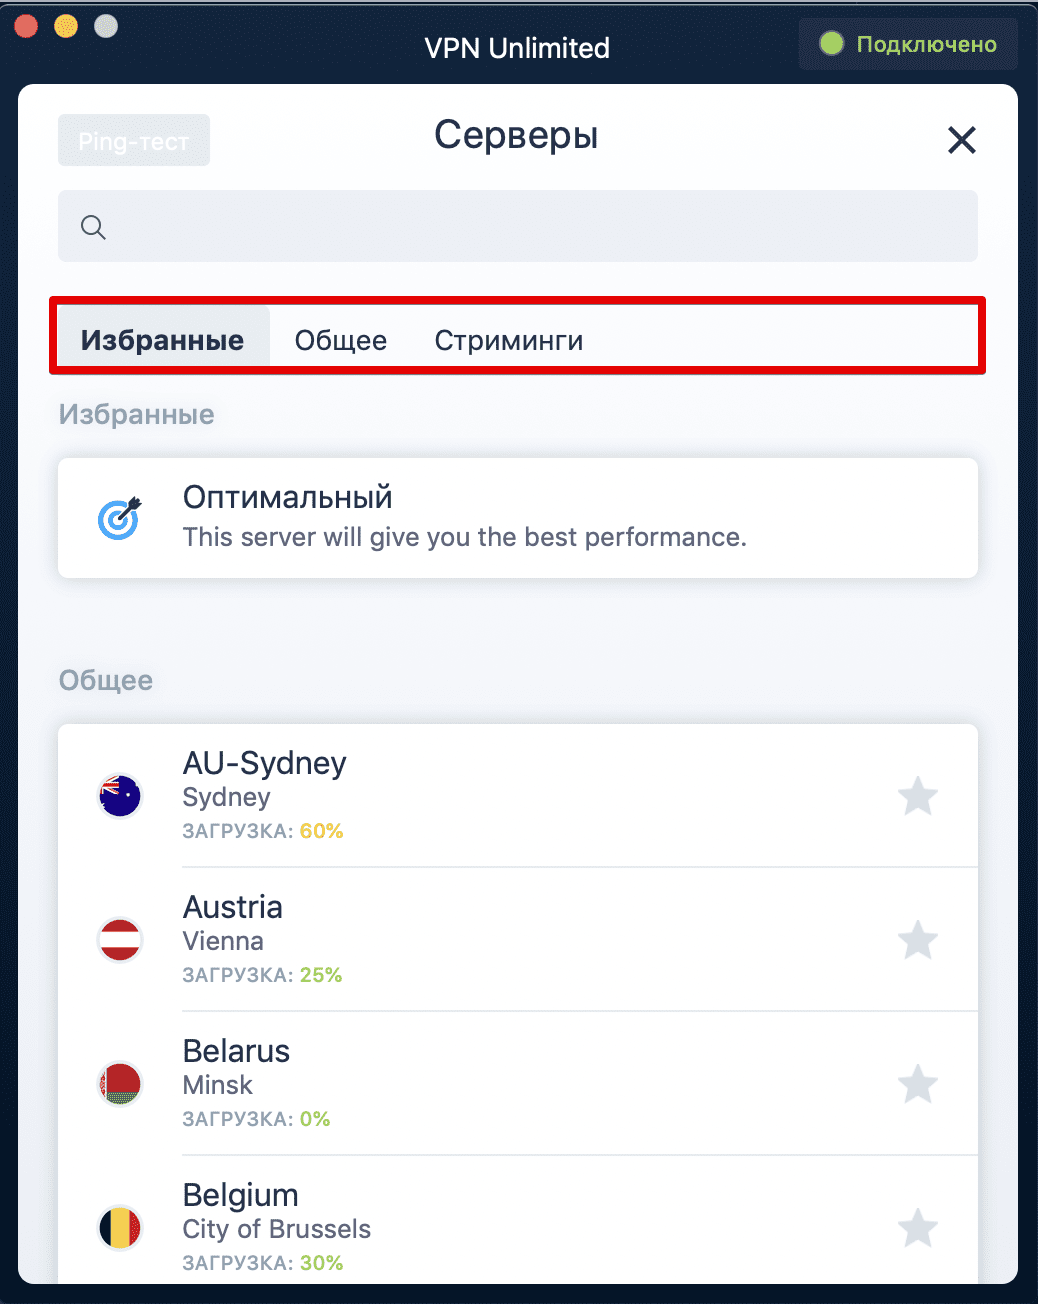Close the Серверы panel with the X
This screenshot has height=1304, width=1038.
coord(961,140)
